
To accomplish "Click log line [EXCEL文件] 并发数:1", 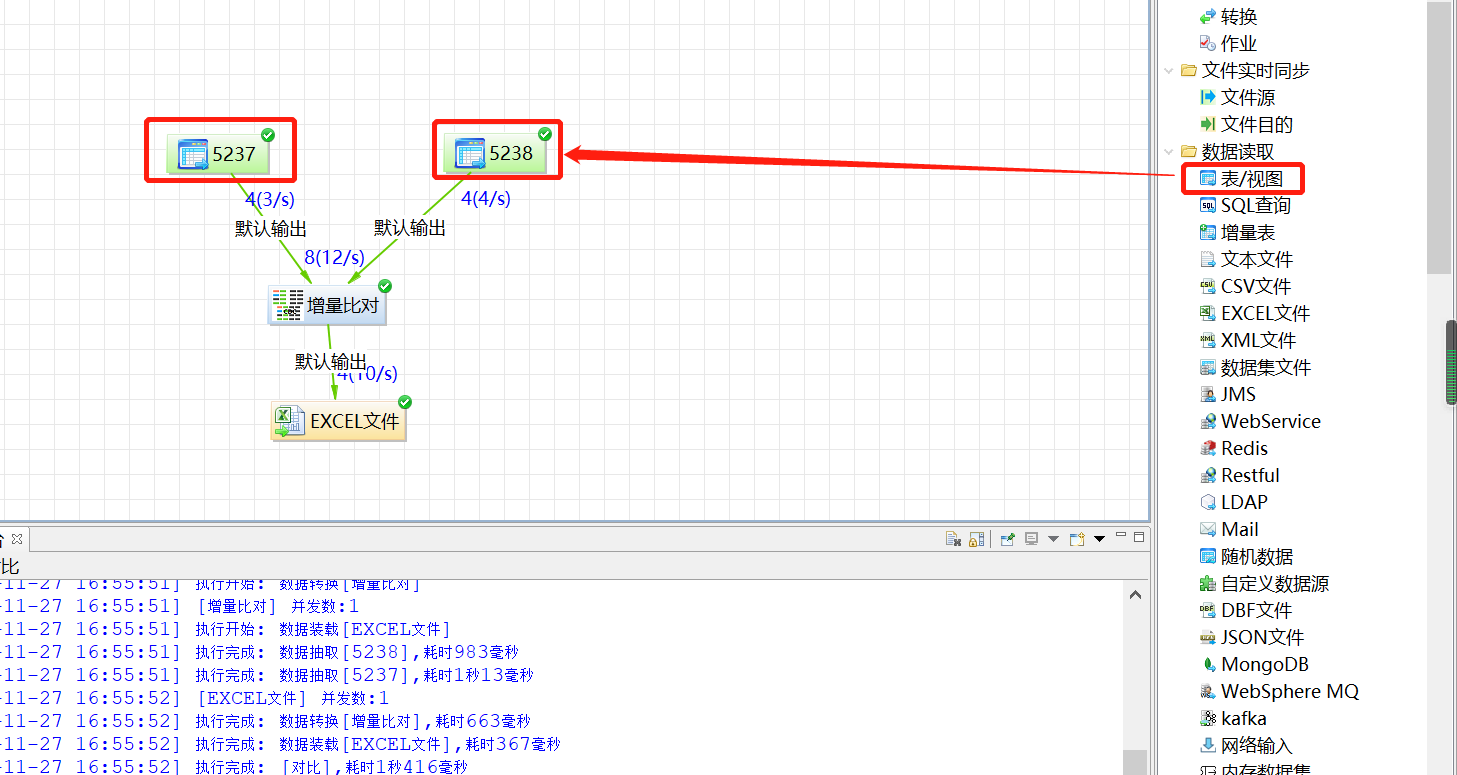I will (x=292, y=698).
